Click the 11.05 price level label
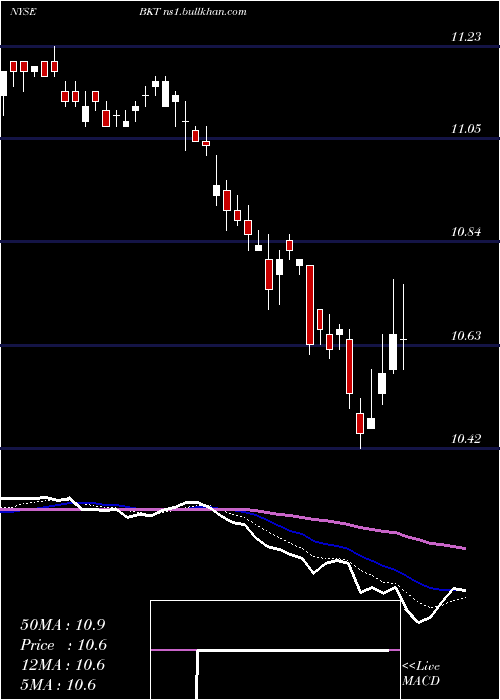 point(466,129)
